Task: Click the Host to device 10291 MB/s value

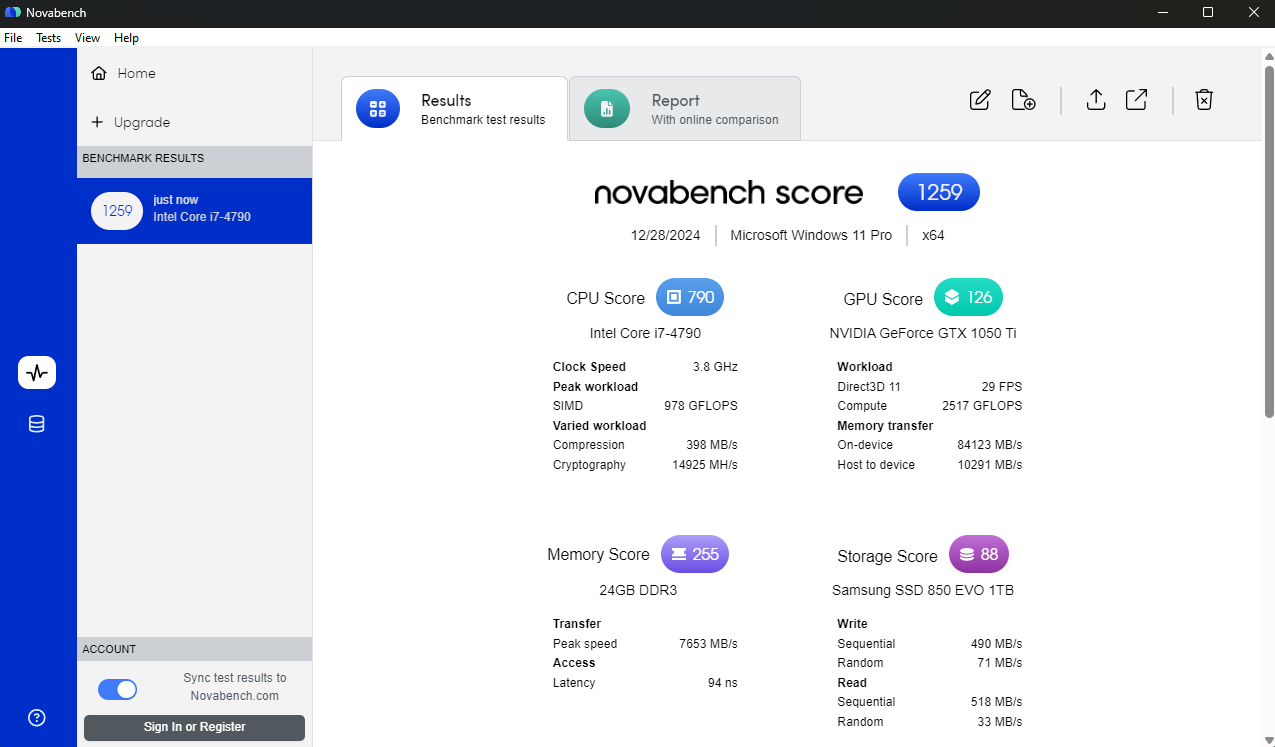Action: coord(990,465)
